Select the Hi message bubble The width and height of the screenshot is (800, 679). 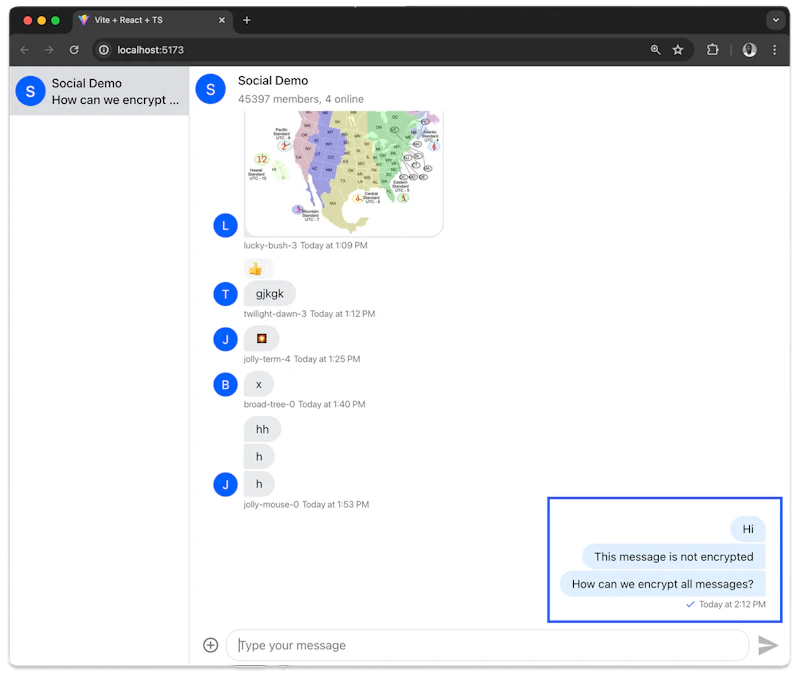click(748, 529)
